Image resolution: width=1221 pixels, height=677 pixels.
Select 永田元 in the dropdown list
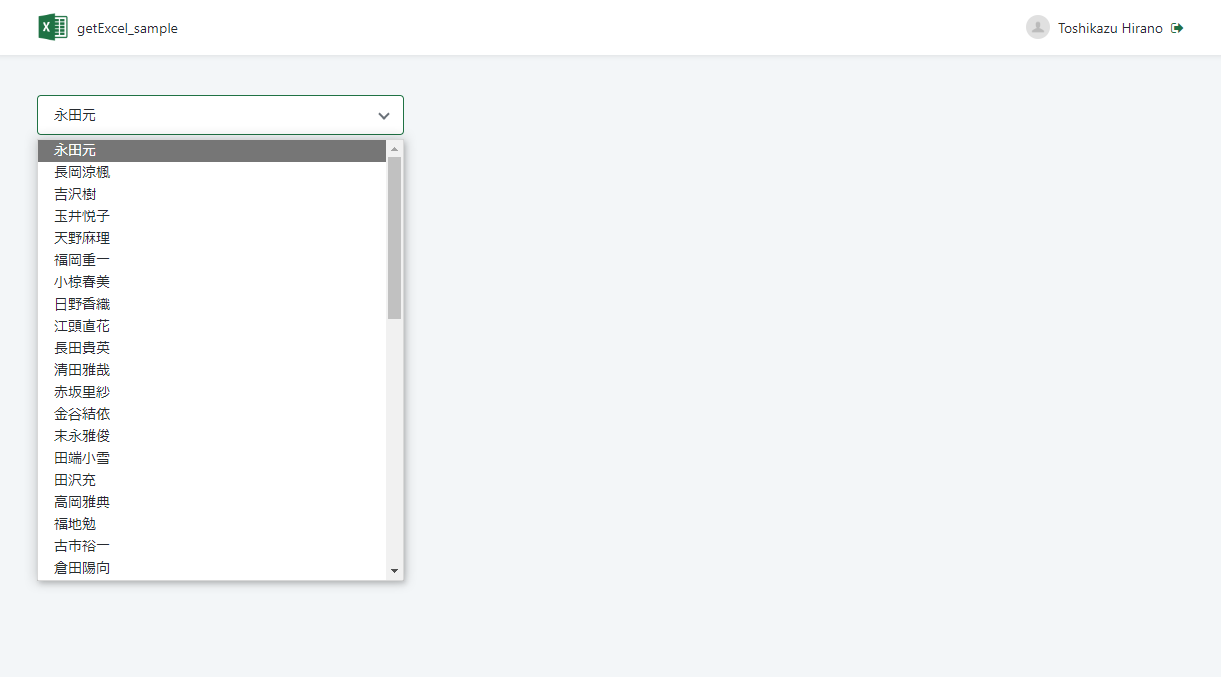[212, 150]
